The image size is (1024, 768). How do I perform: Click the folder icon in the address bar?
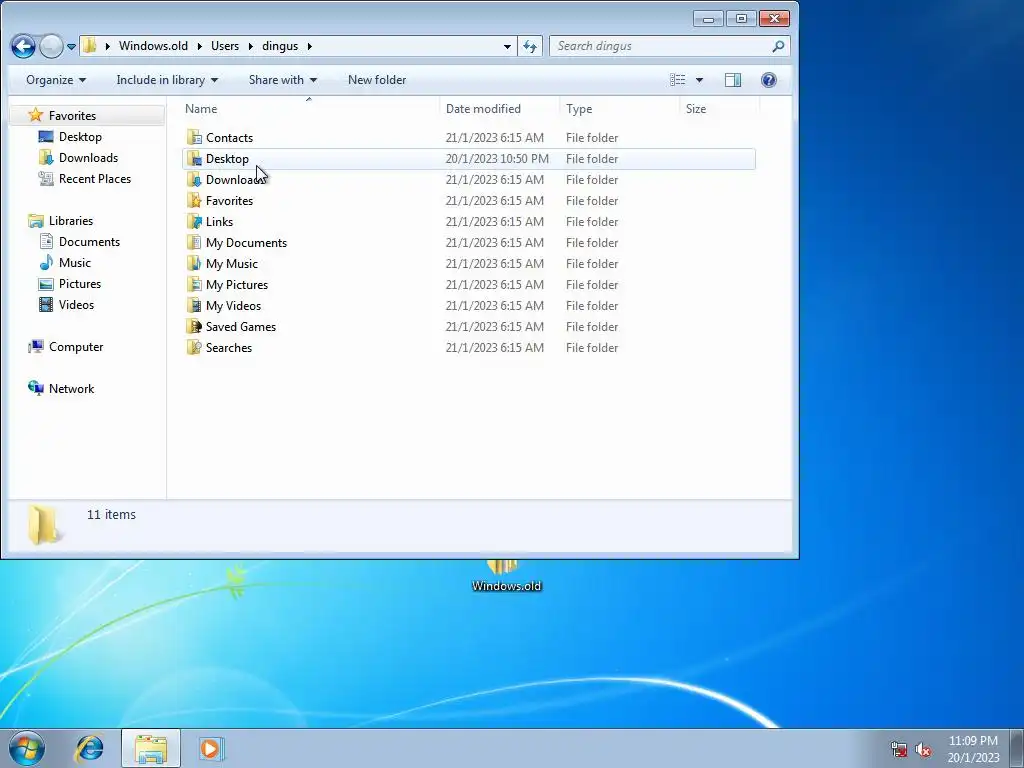tap(89, 46)
